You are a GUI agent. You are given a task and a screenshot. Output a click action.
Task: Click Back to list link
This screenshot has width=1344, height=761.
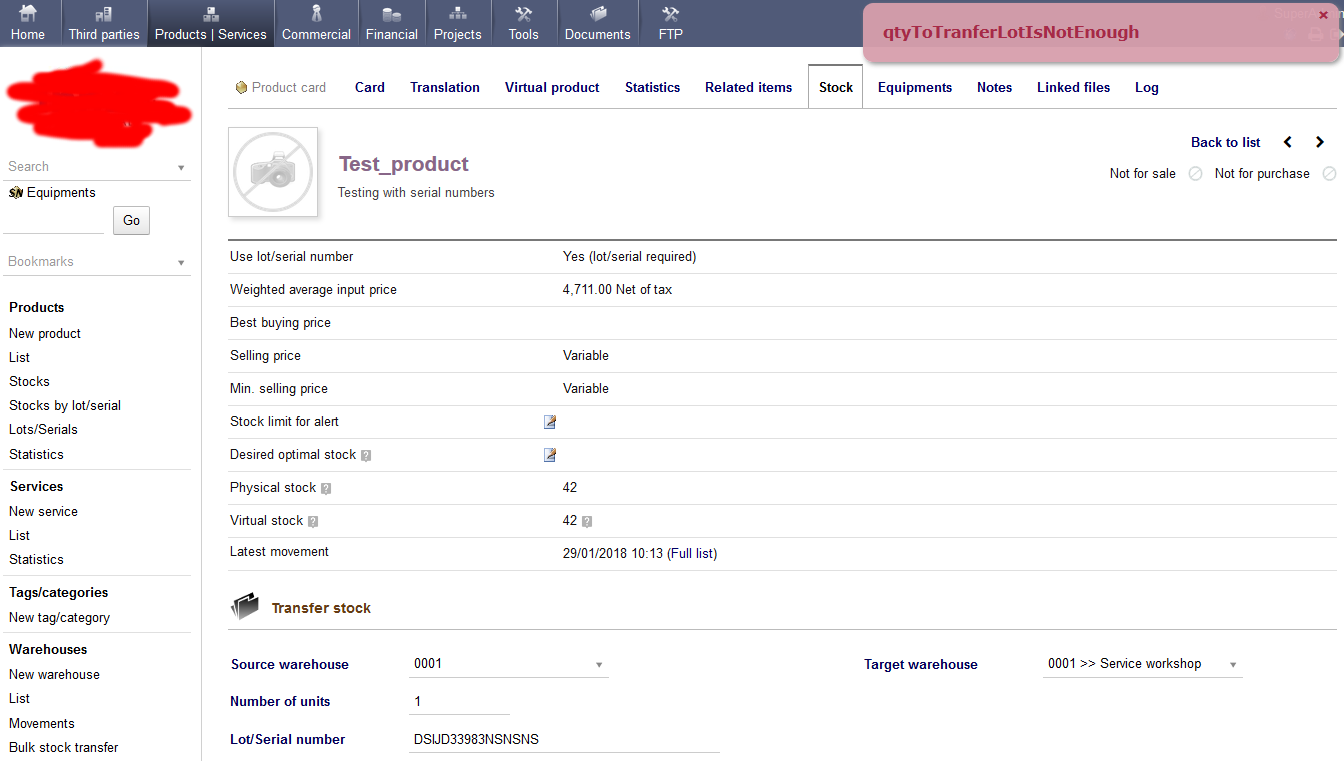coord(1225,142)
